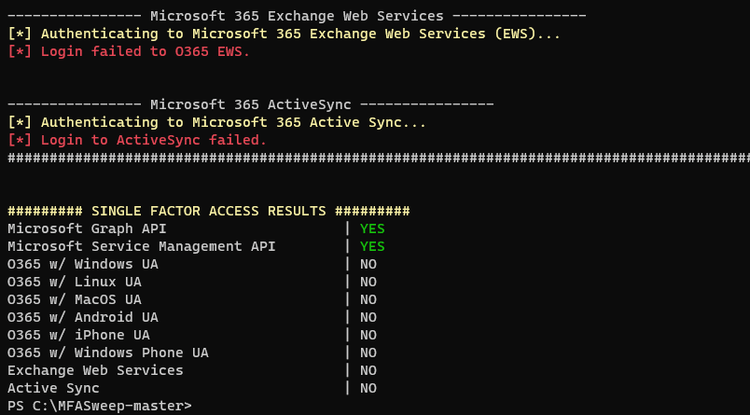Click the PowerShell prompt PS C:\MFASweep-master>
750x415 pixels.
(x=99, y=405)
